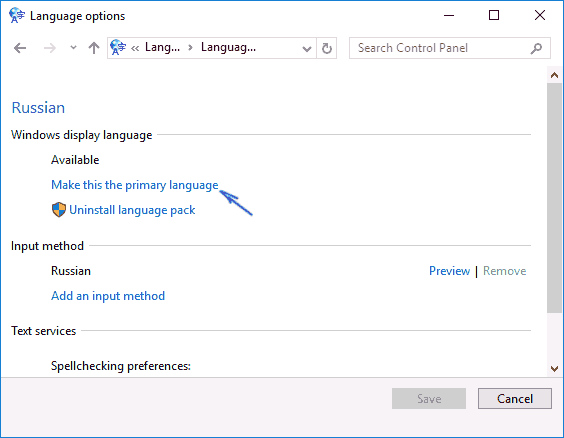Click the Language options title bar icon
This screenshot has height=438, width=564.
pyautogui.click(x=17, y=15)
